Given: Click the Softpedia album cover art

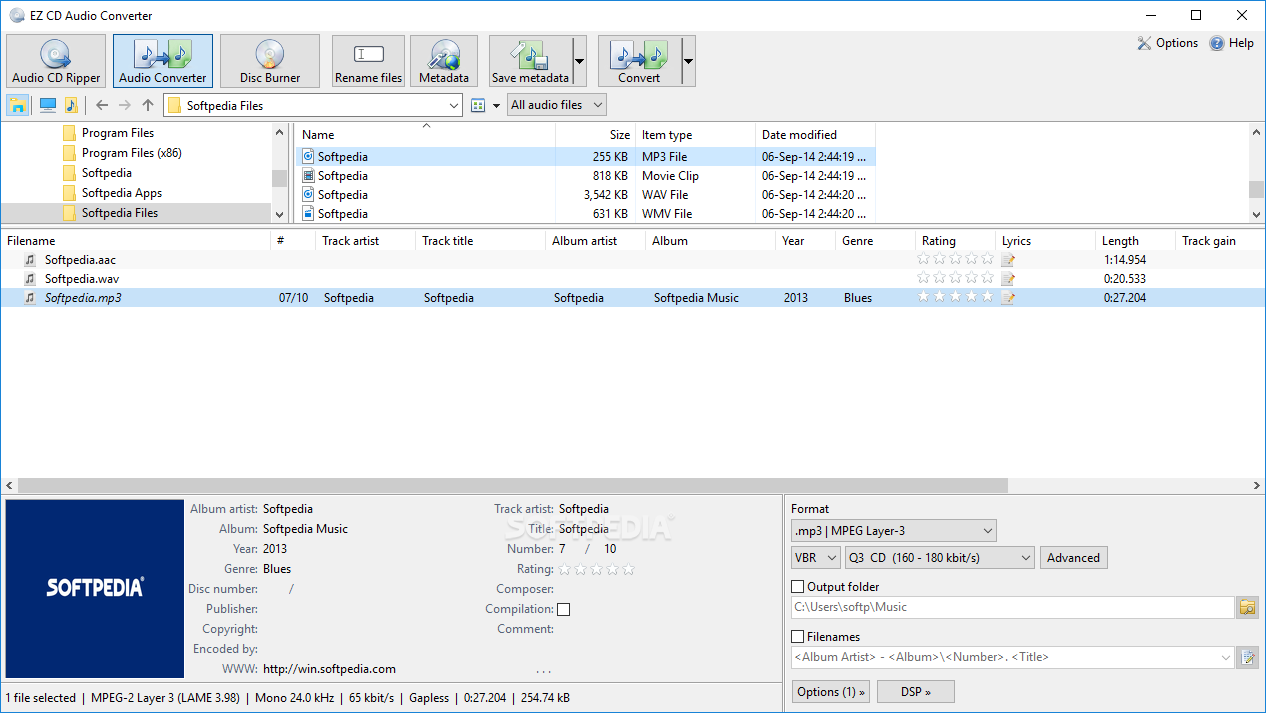Looking at the screenshot, I should pyautogui.click(x=95, y=588).
